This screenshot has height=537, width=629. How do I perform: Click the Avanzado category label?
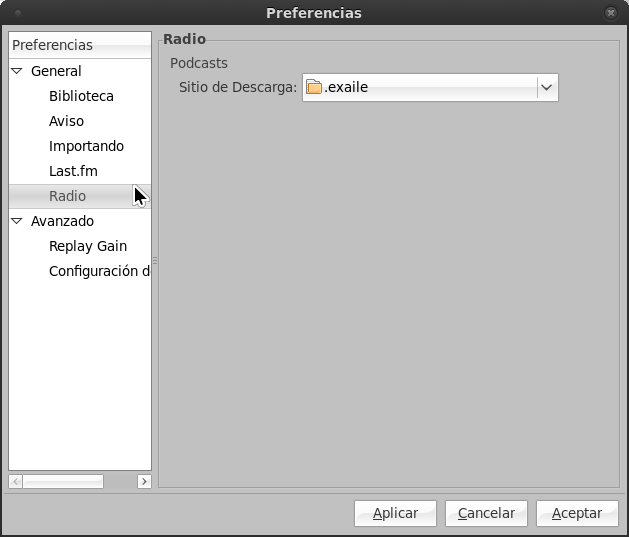(63, 221)
